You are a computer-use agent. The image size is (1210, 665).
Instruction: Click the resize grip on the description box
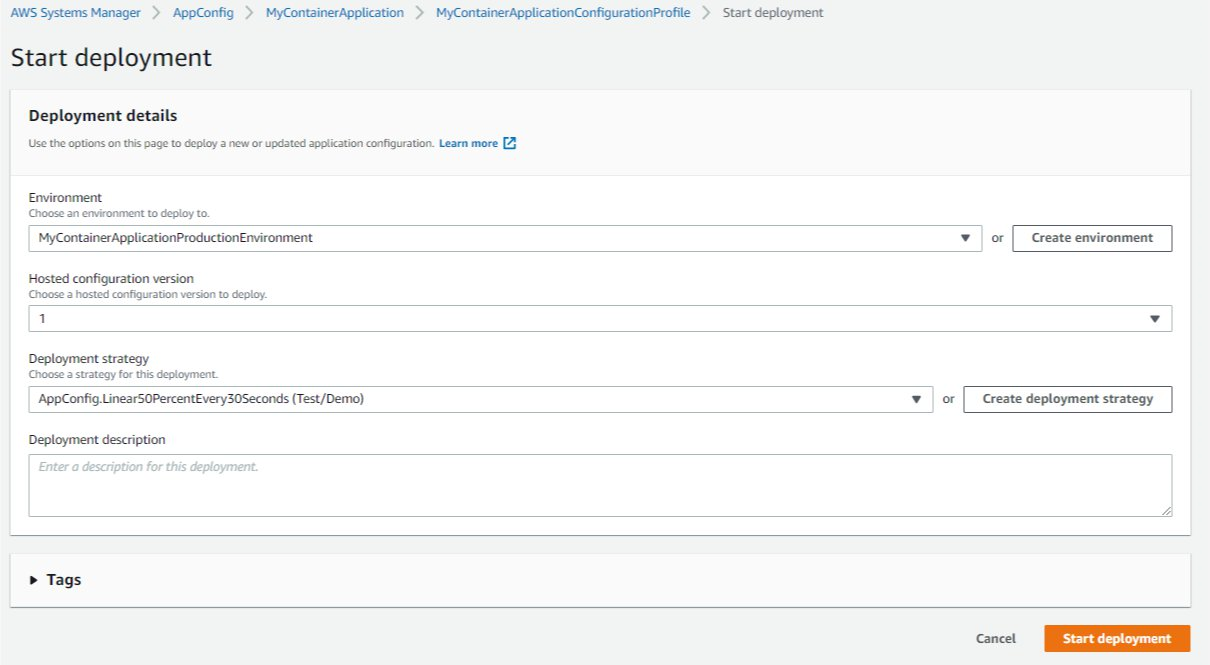tap(1167, 512)
